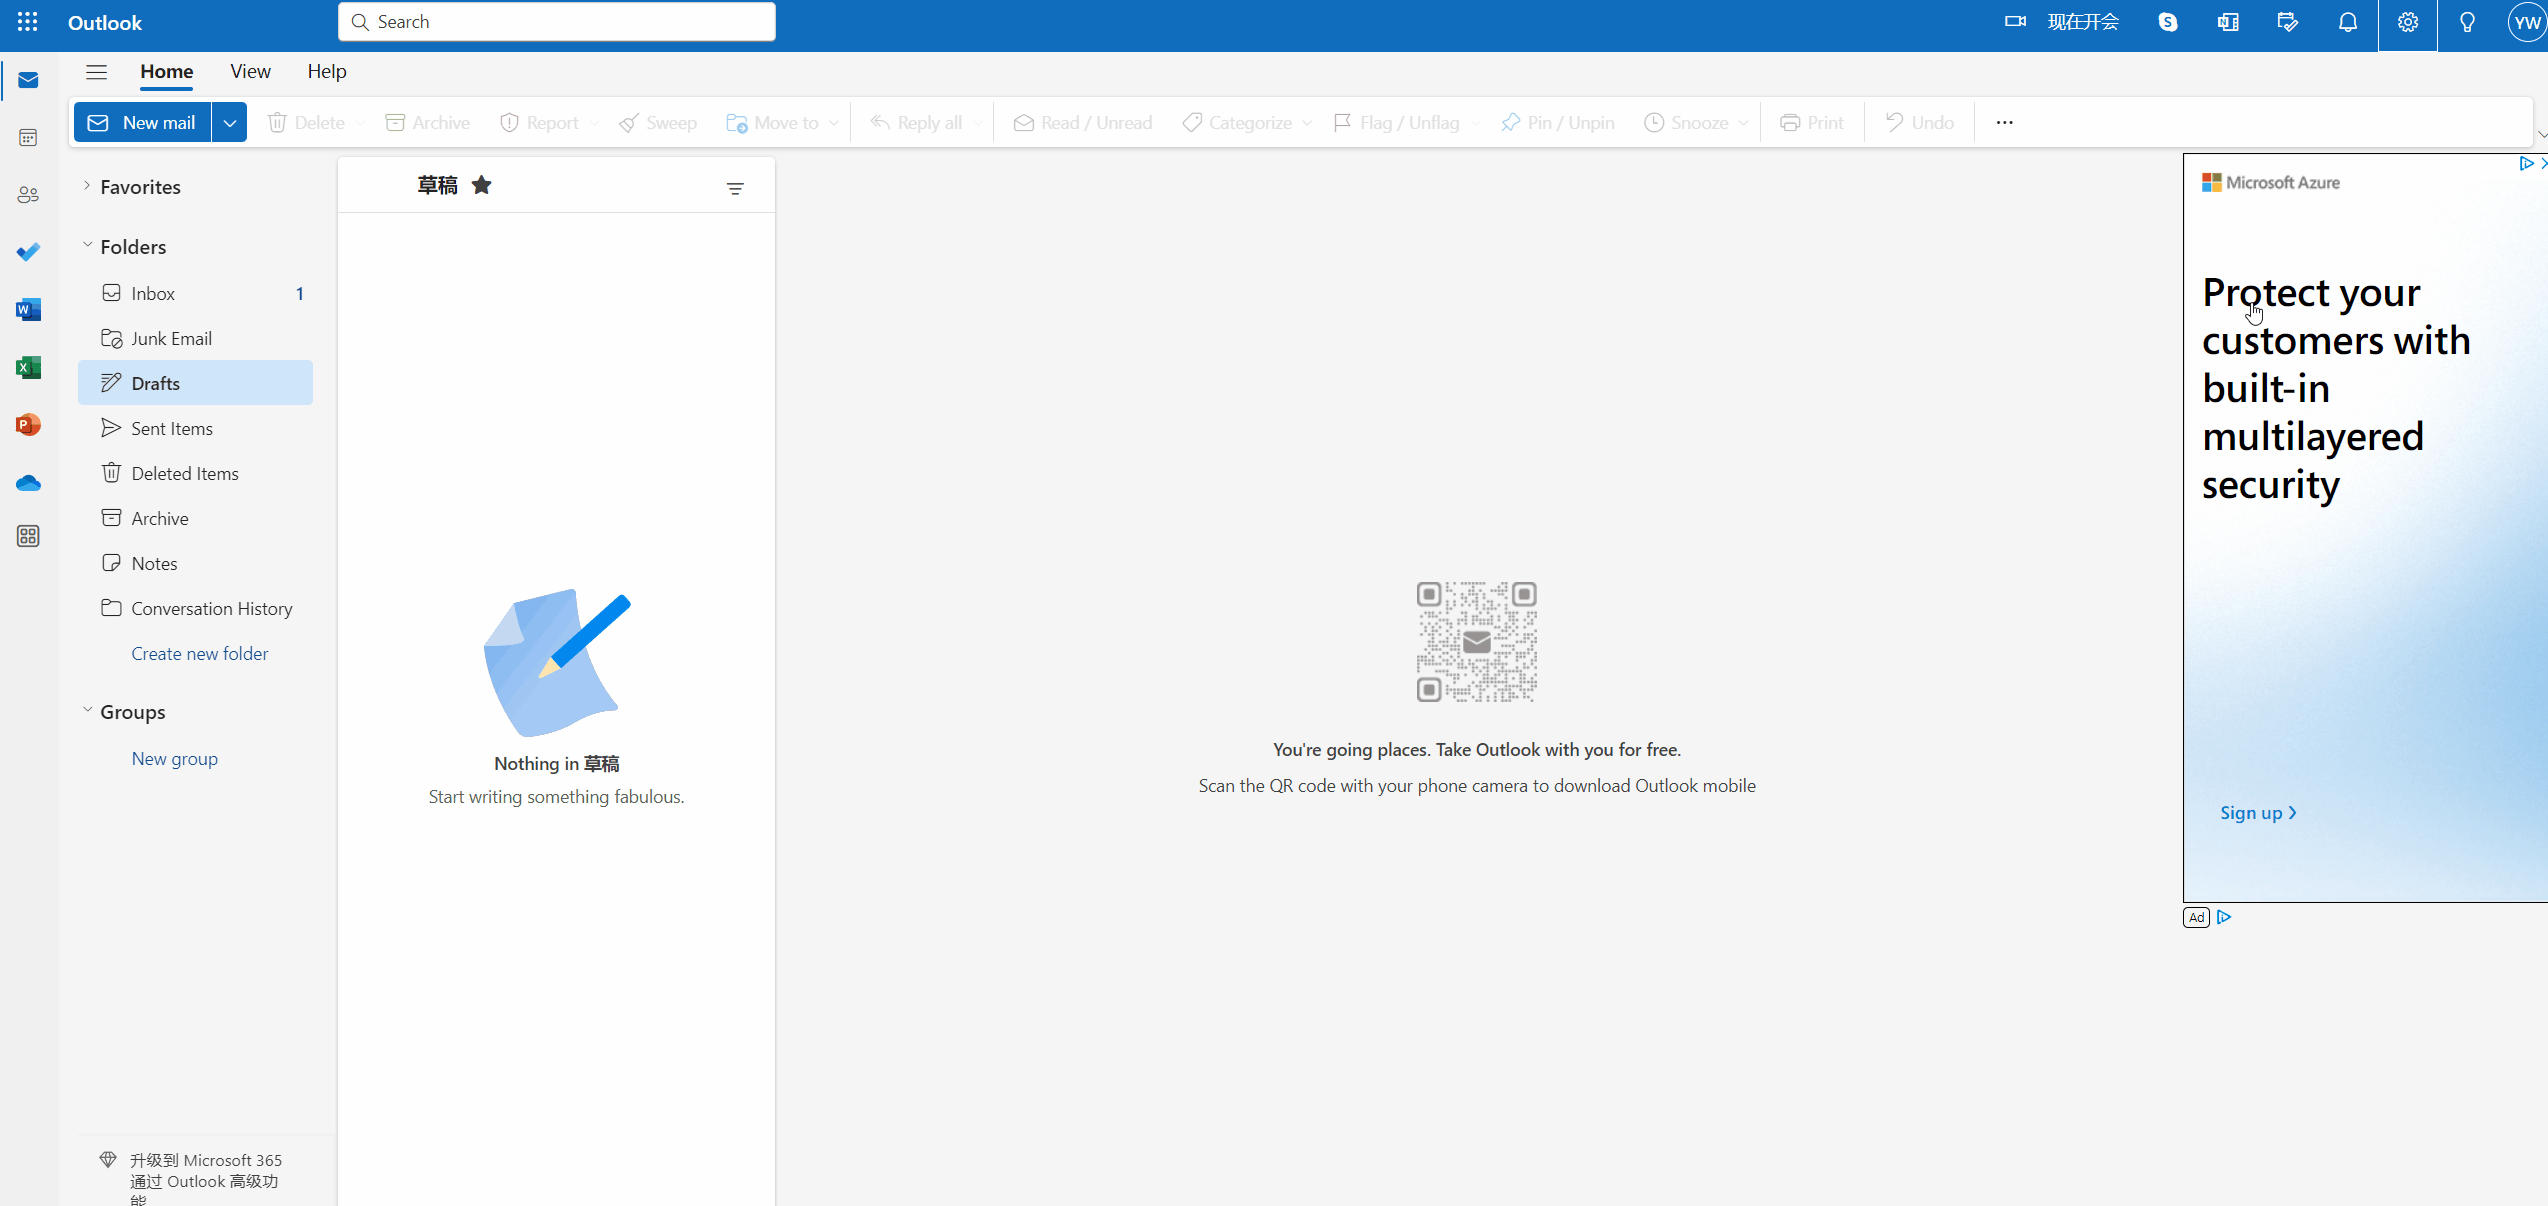
Task: Open the YW account avatar
Action: [2528, 22]
